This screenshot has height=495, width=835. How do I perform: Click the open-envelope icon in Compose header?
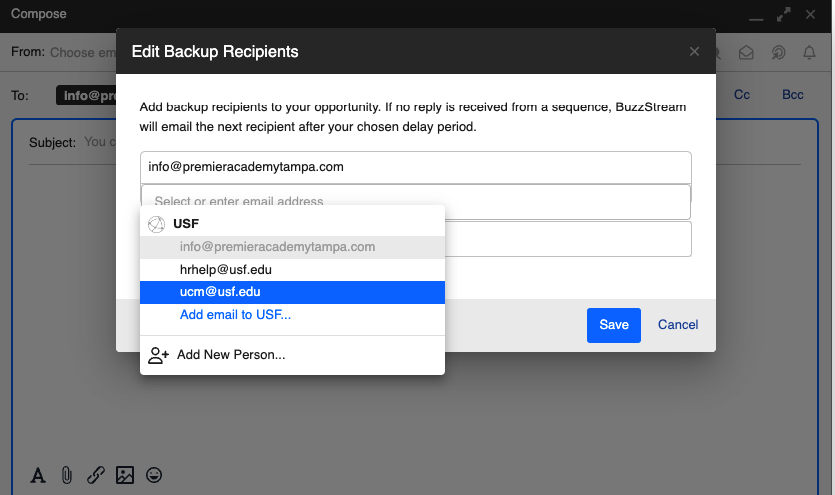pos(746,52)
